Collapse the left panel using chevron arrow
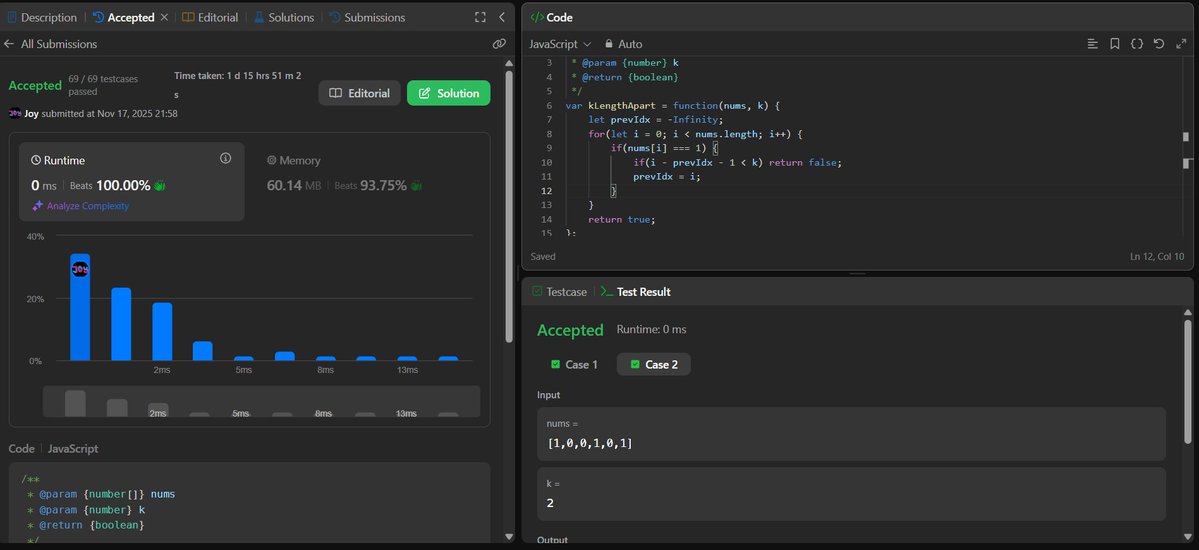Screen dimensions: 1199x550 [x=502, y=17]
